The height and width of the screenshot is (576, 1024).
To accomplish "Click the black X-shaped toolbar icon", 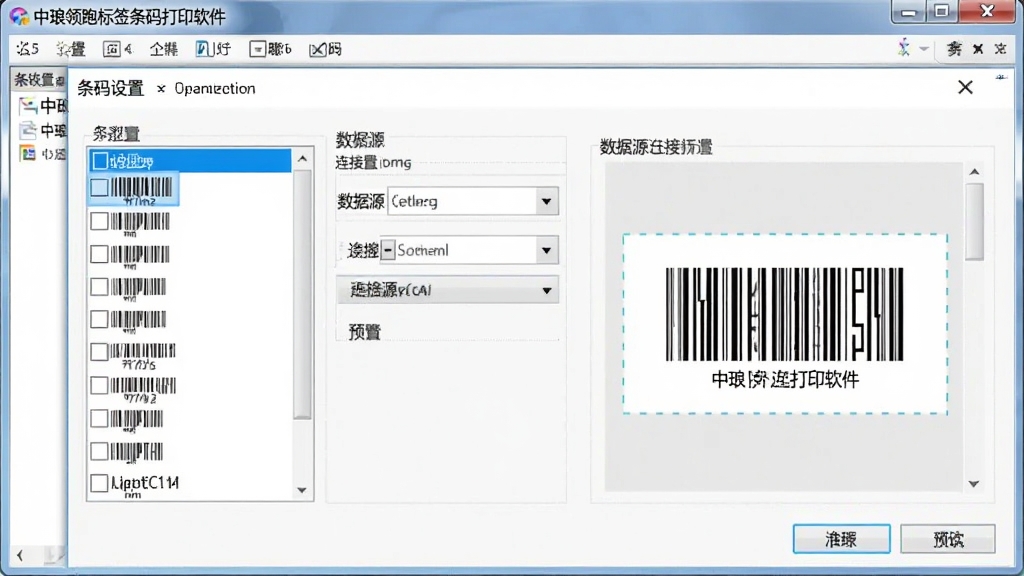I will (978, 49).
